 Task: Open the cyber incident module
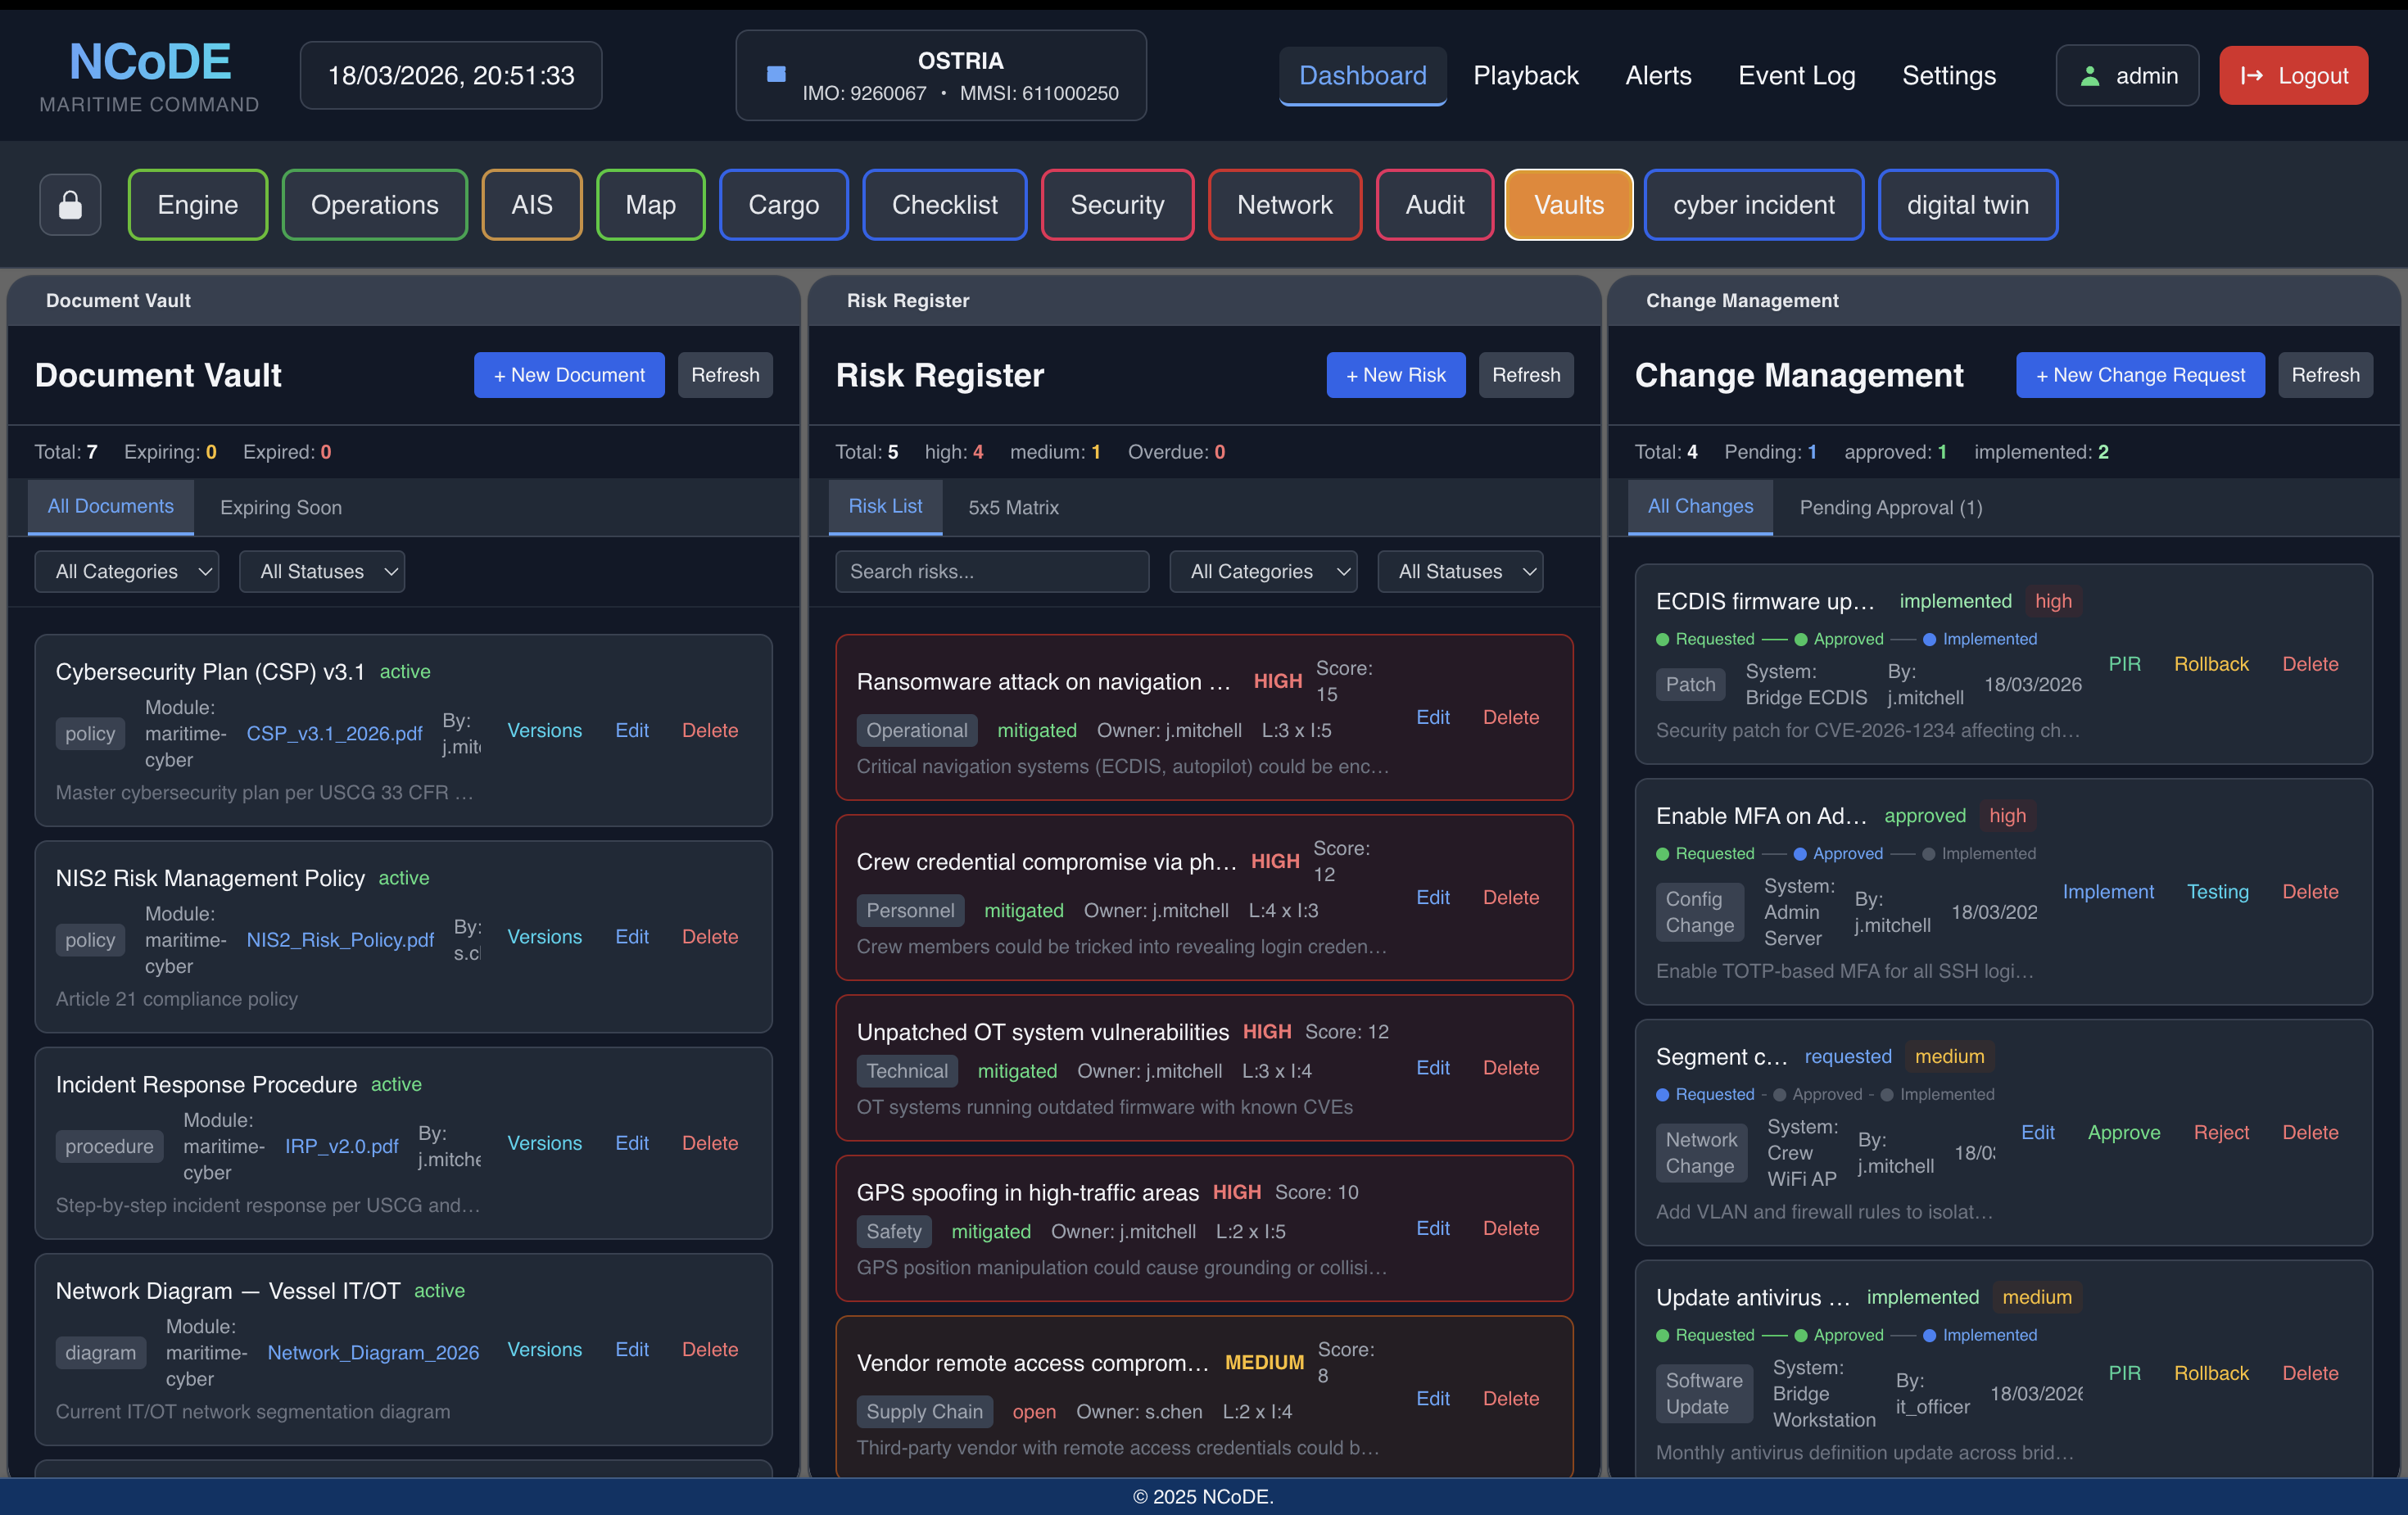(x=1753, y=204)
